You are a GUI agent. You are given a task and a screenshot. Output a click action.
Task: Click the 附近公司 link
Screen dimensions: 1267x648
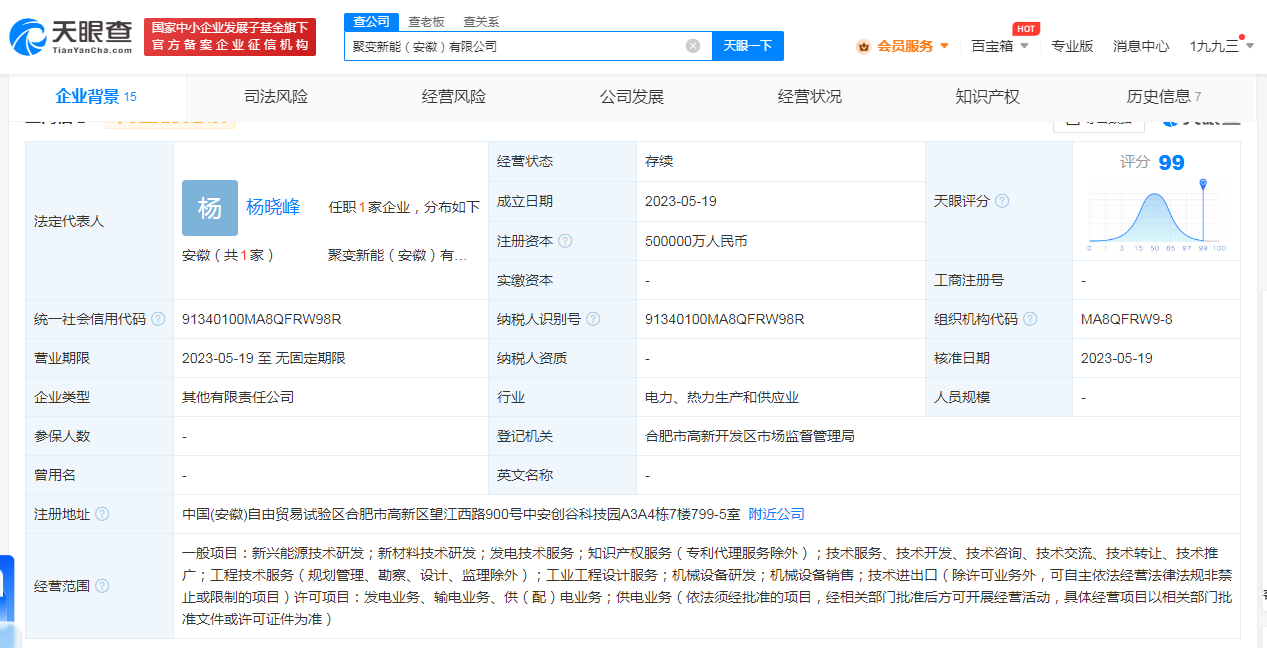coord(776,514)
